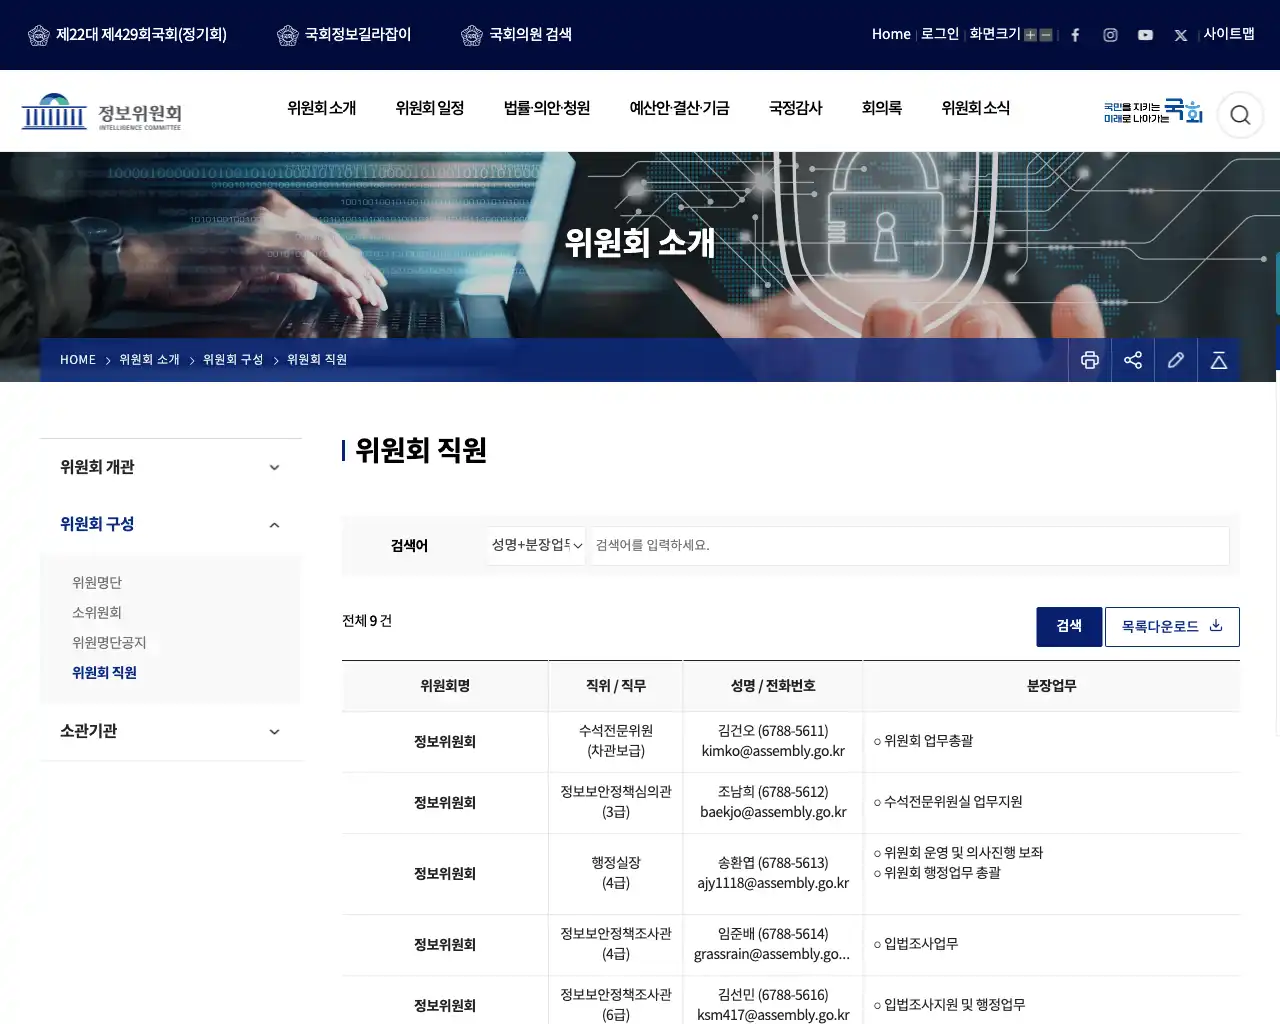Go to 로그인 login link

[x=940, y=34]
